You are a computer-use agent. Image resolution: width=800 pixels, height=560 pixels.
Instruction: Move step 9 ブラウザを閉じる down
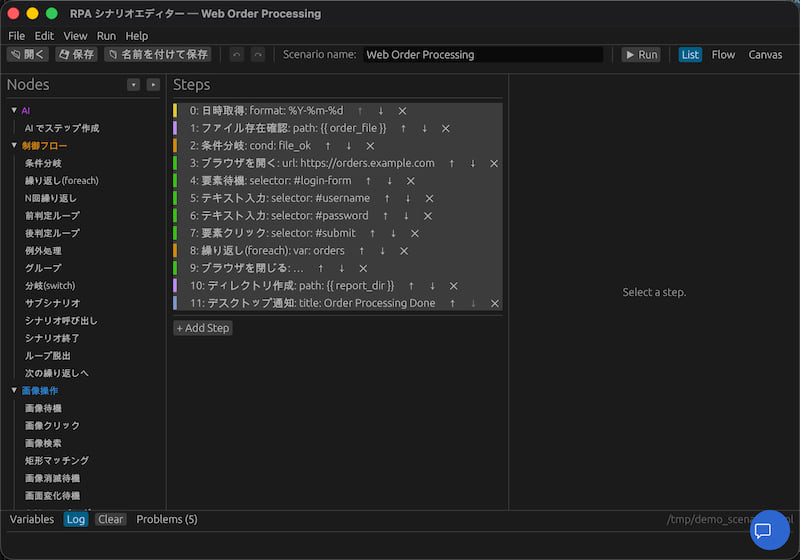(x=341, y=268)
